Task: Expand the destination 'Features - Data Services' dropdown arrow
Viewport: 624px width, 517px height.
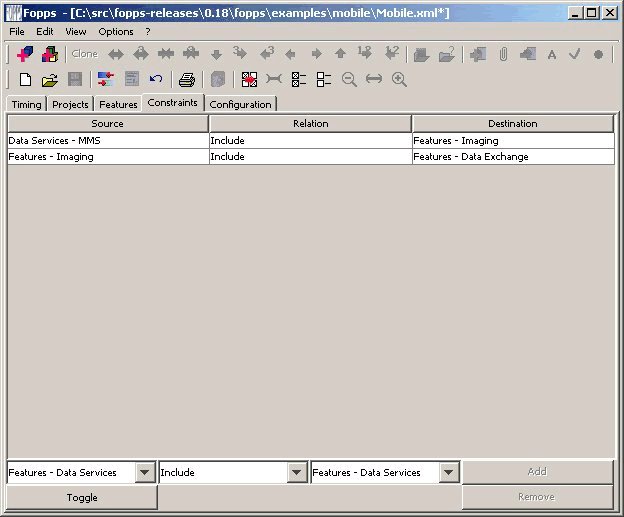Action: pyautogui.click(x=448, y=472)
